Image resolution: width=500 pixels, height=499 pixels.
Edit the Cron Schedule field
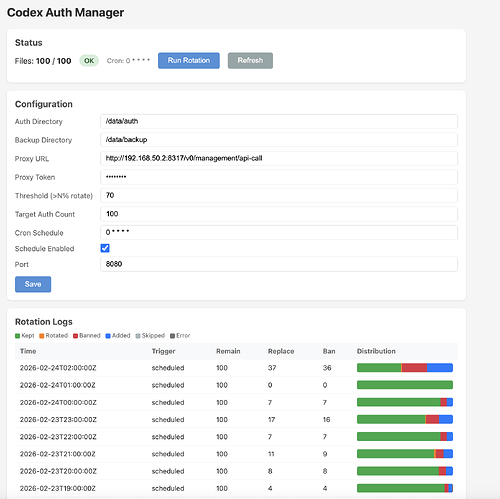279,232
